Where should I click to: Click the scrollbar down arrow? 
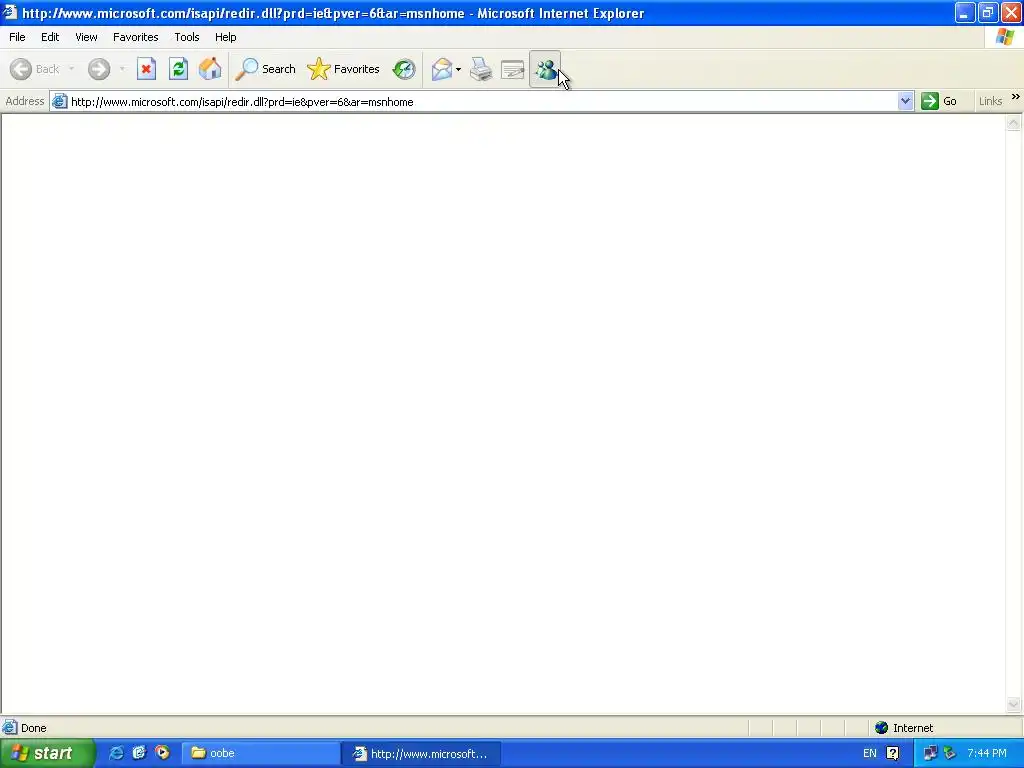pyautogui.click(x=1014, y=704)
